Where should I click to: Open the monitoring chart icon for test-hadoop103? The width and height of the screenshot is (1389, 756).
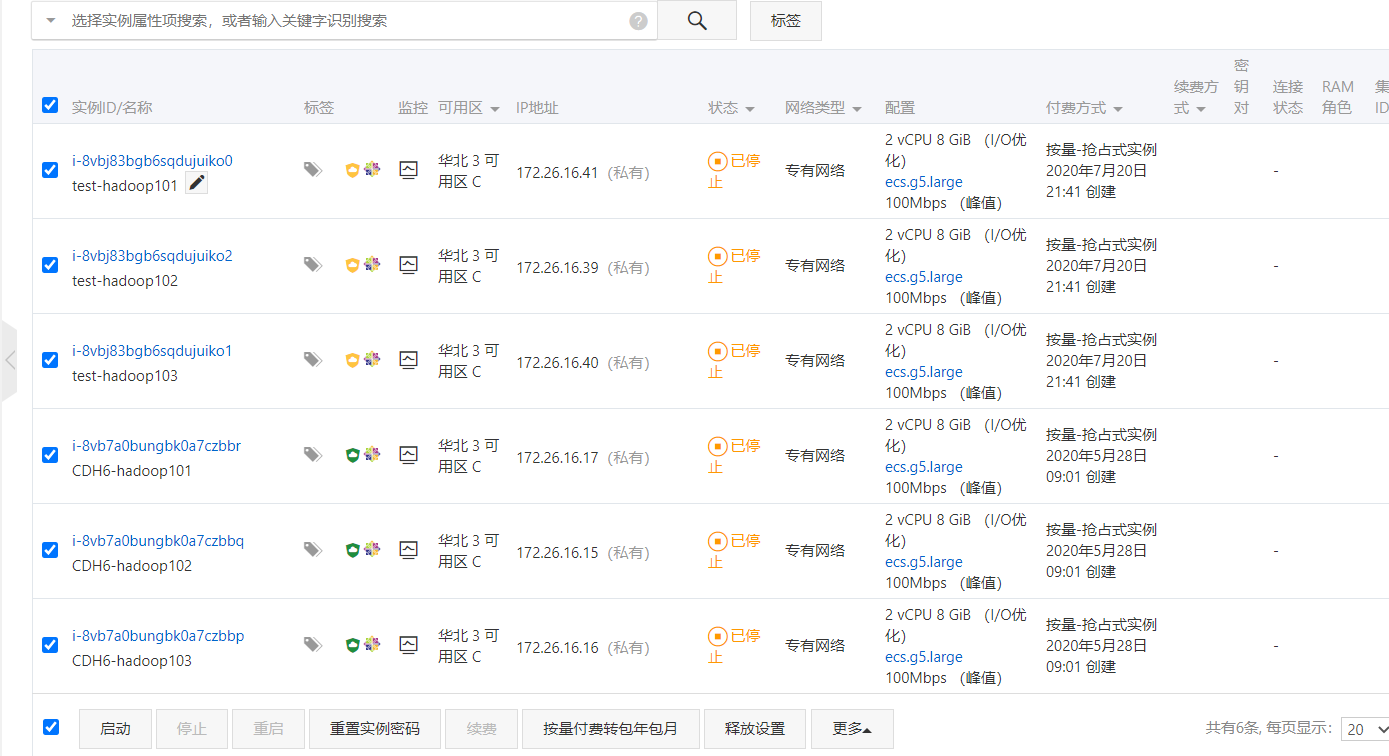click(408, 360)
